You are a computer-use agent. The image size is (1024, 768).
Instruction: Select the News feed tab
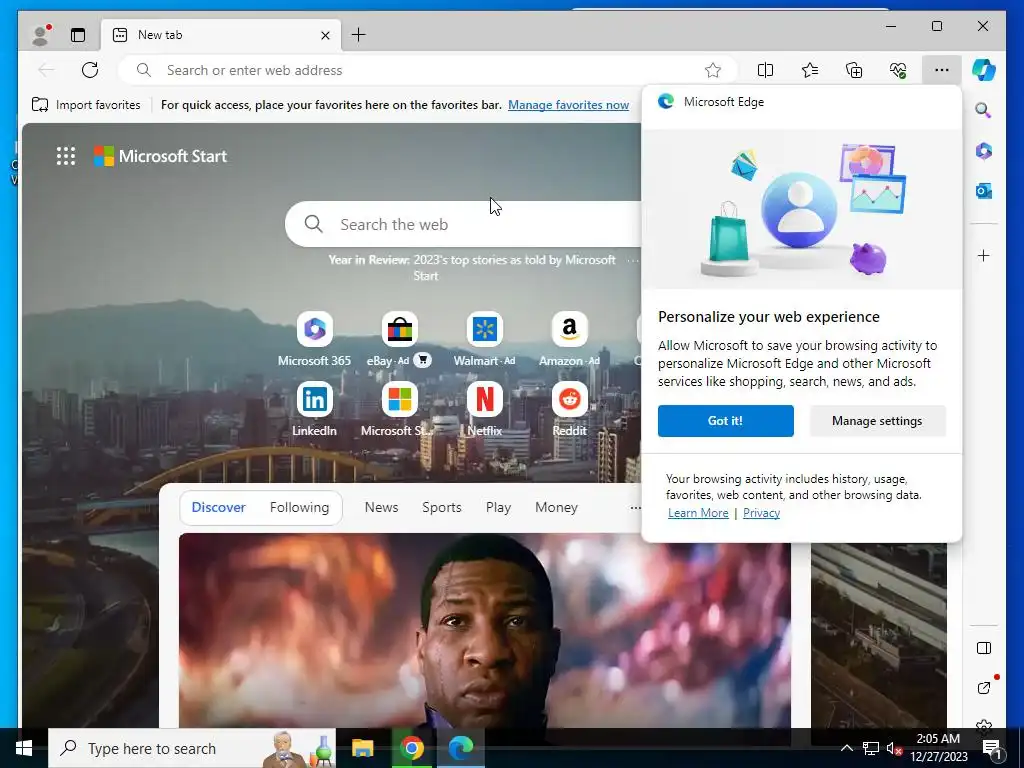381,507
